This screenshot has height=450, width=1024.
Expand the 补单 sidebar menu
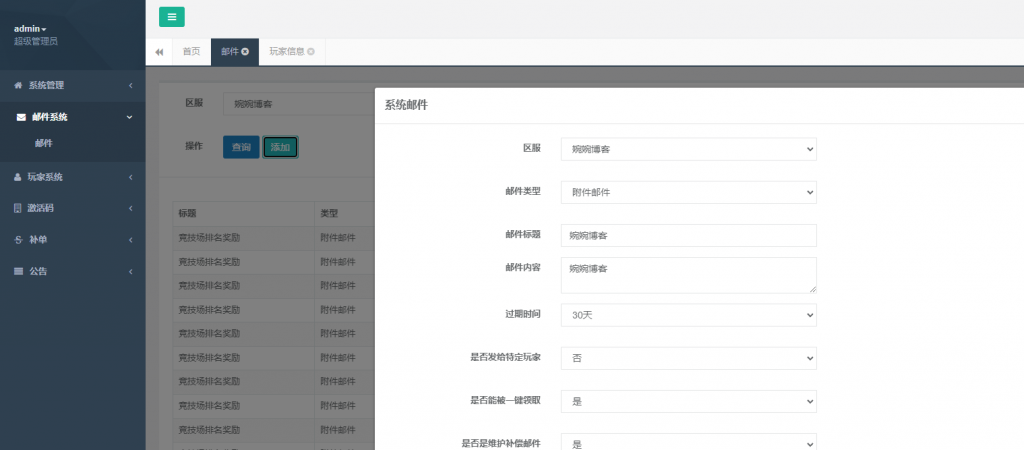[72, 240]
